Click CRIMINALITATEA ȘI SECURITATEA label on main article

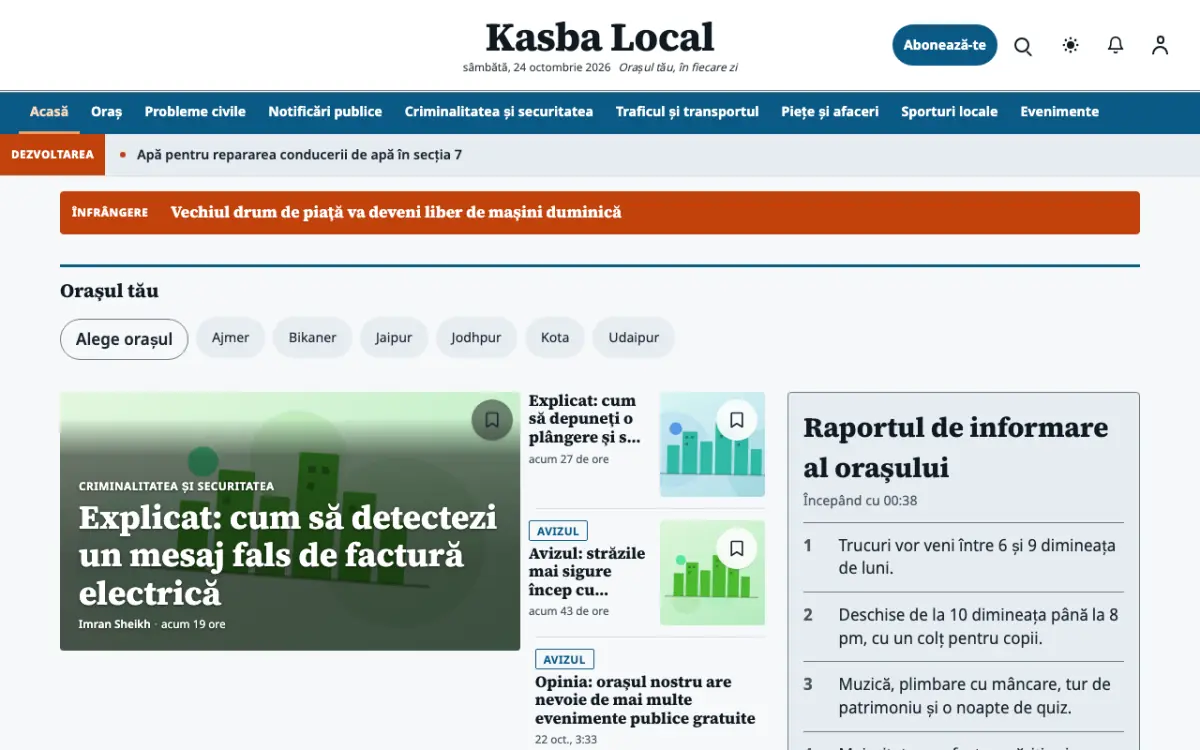click(x=176, y=486)
